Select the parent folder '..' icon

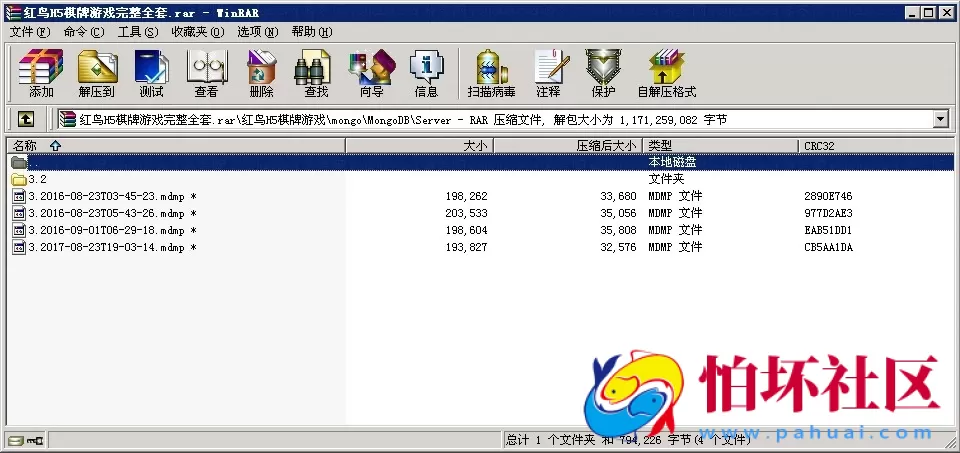[19, 163]
